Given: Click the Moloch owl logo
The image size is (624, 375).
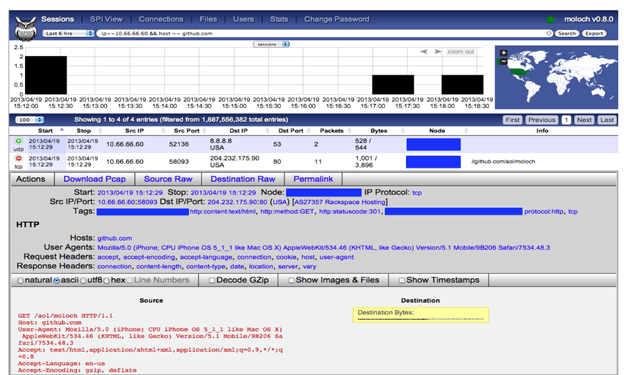Looking at the screenshot, I should pos(25,28).
